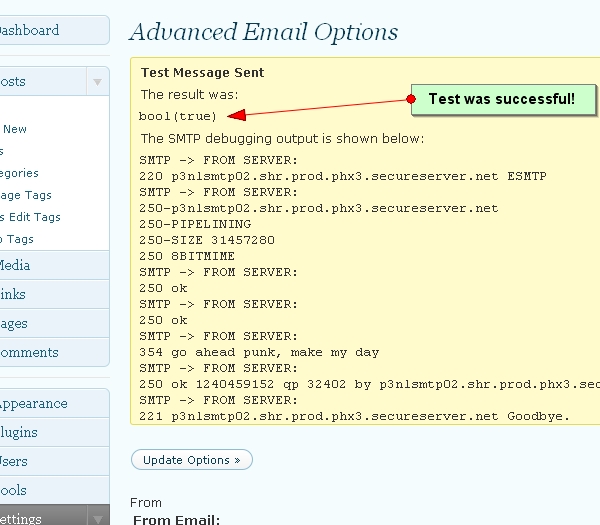The image size is (600, 525).
Task: Open the Pages menu item
Action: pos(15,323)
